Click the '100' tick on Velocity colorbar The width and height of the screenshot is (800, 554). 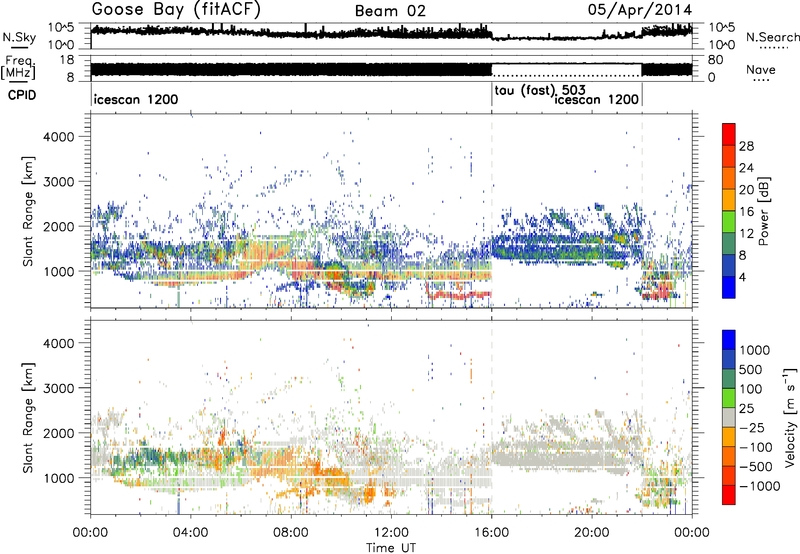coord(751,389)
